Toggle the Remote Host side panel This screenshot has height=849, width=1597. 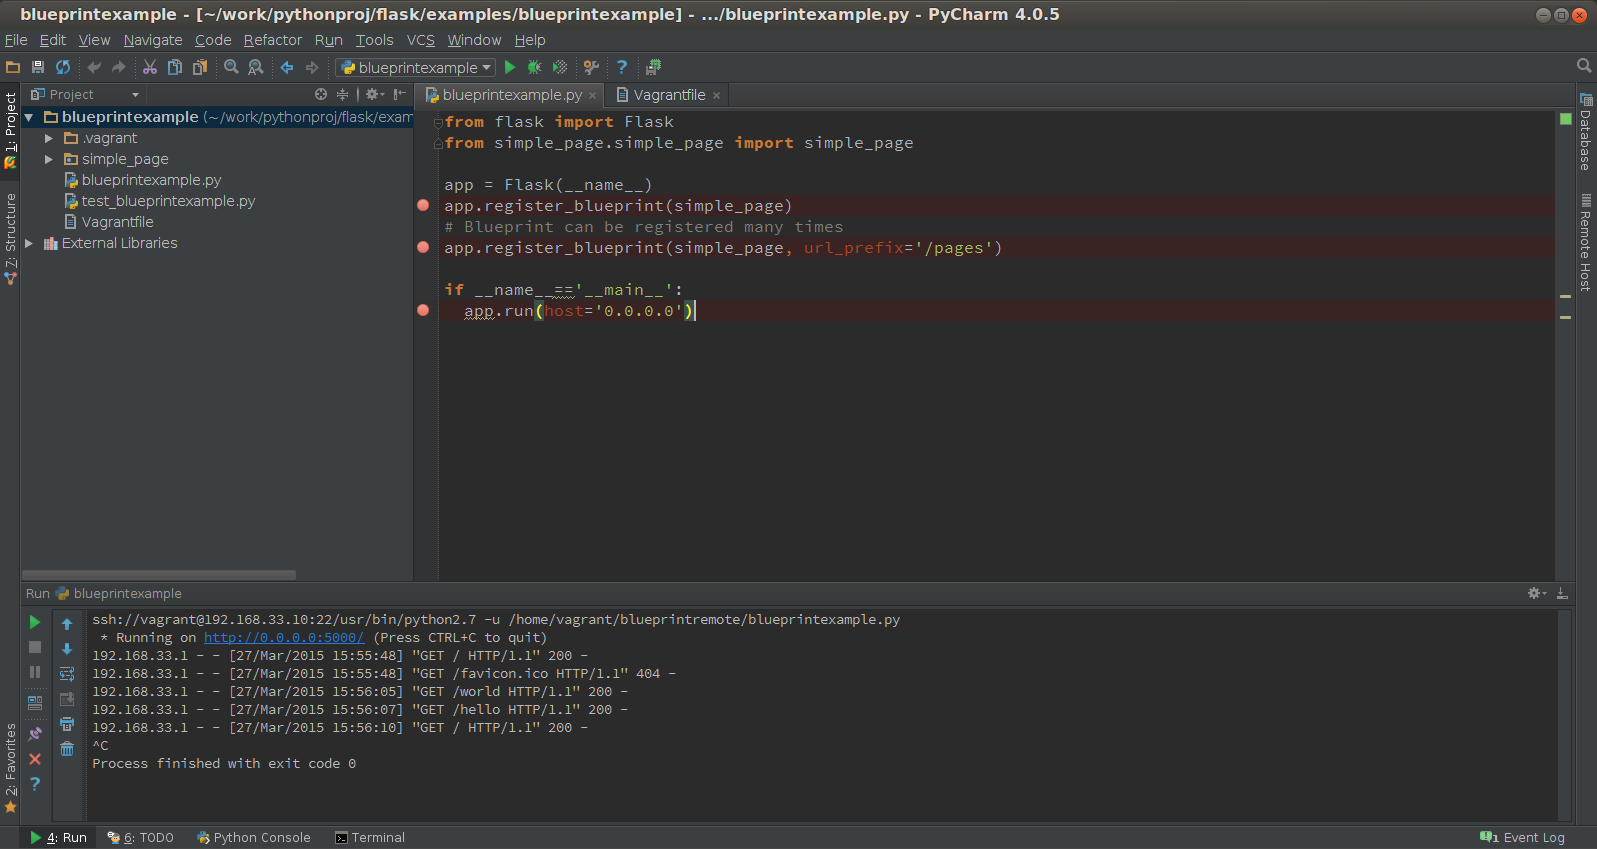[x=1586, y=242]
